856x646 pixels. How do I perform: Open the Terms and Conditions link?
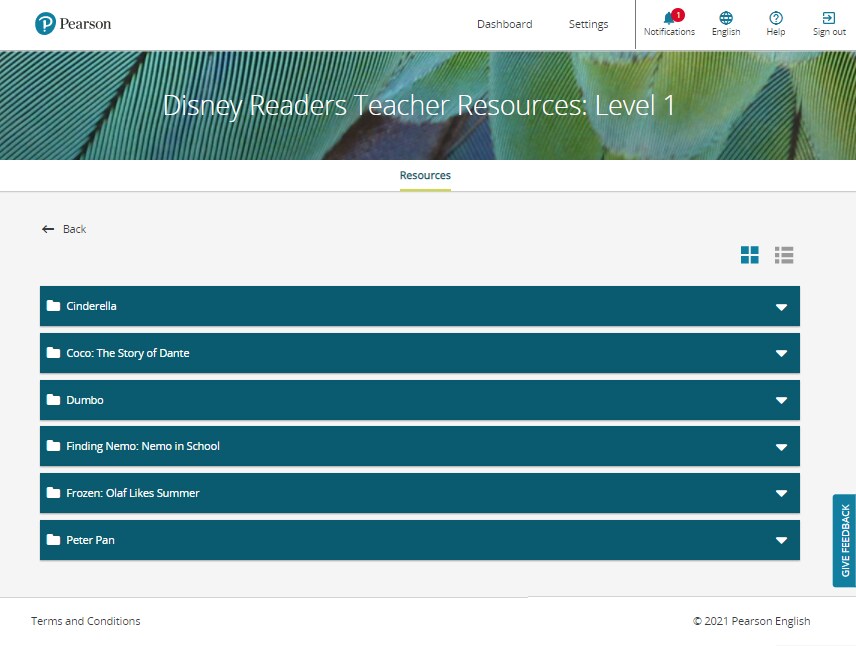pyautogui.click(x=86, y=621)
